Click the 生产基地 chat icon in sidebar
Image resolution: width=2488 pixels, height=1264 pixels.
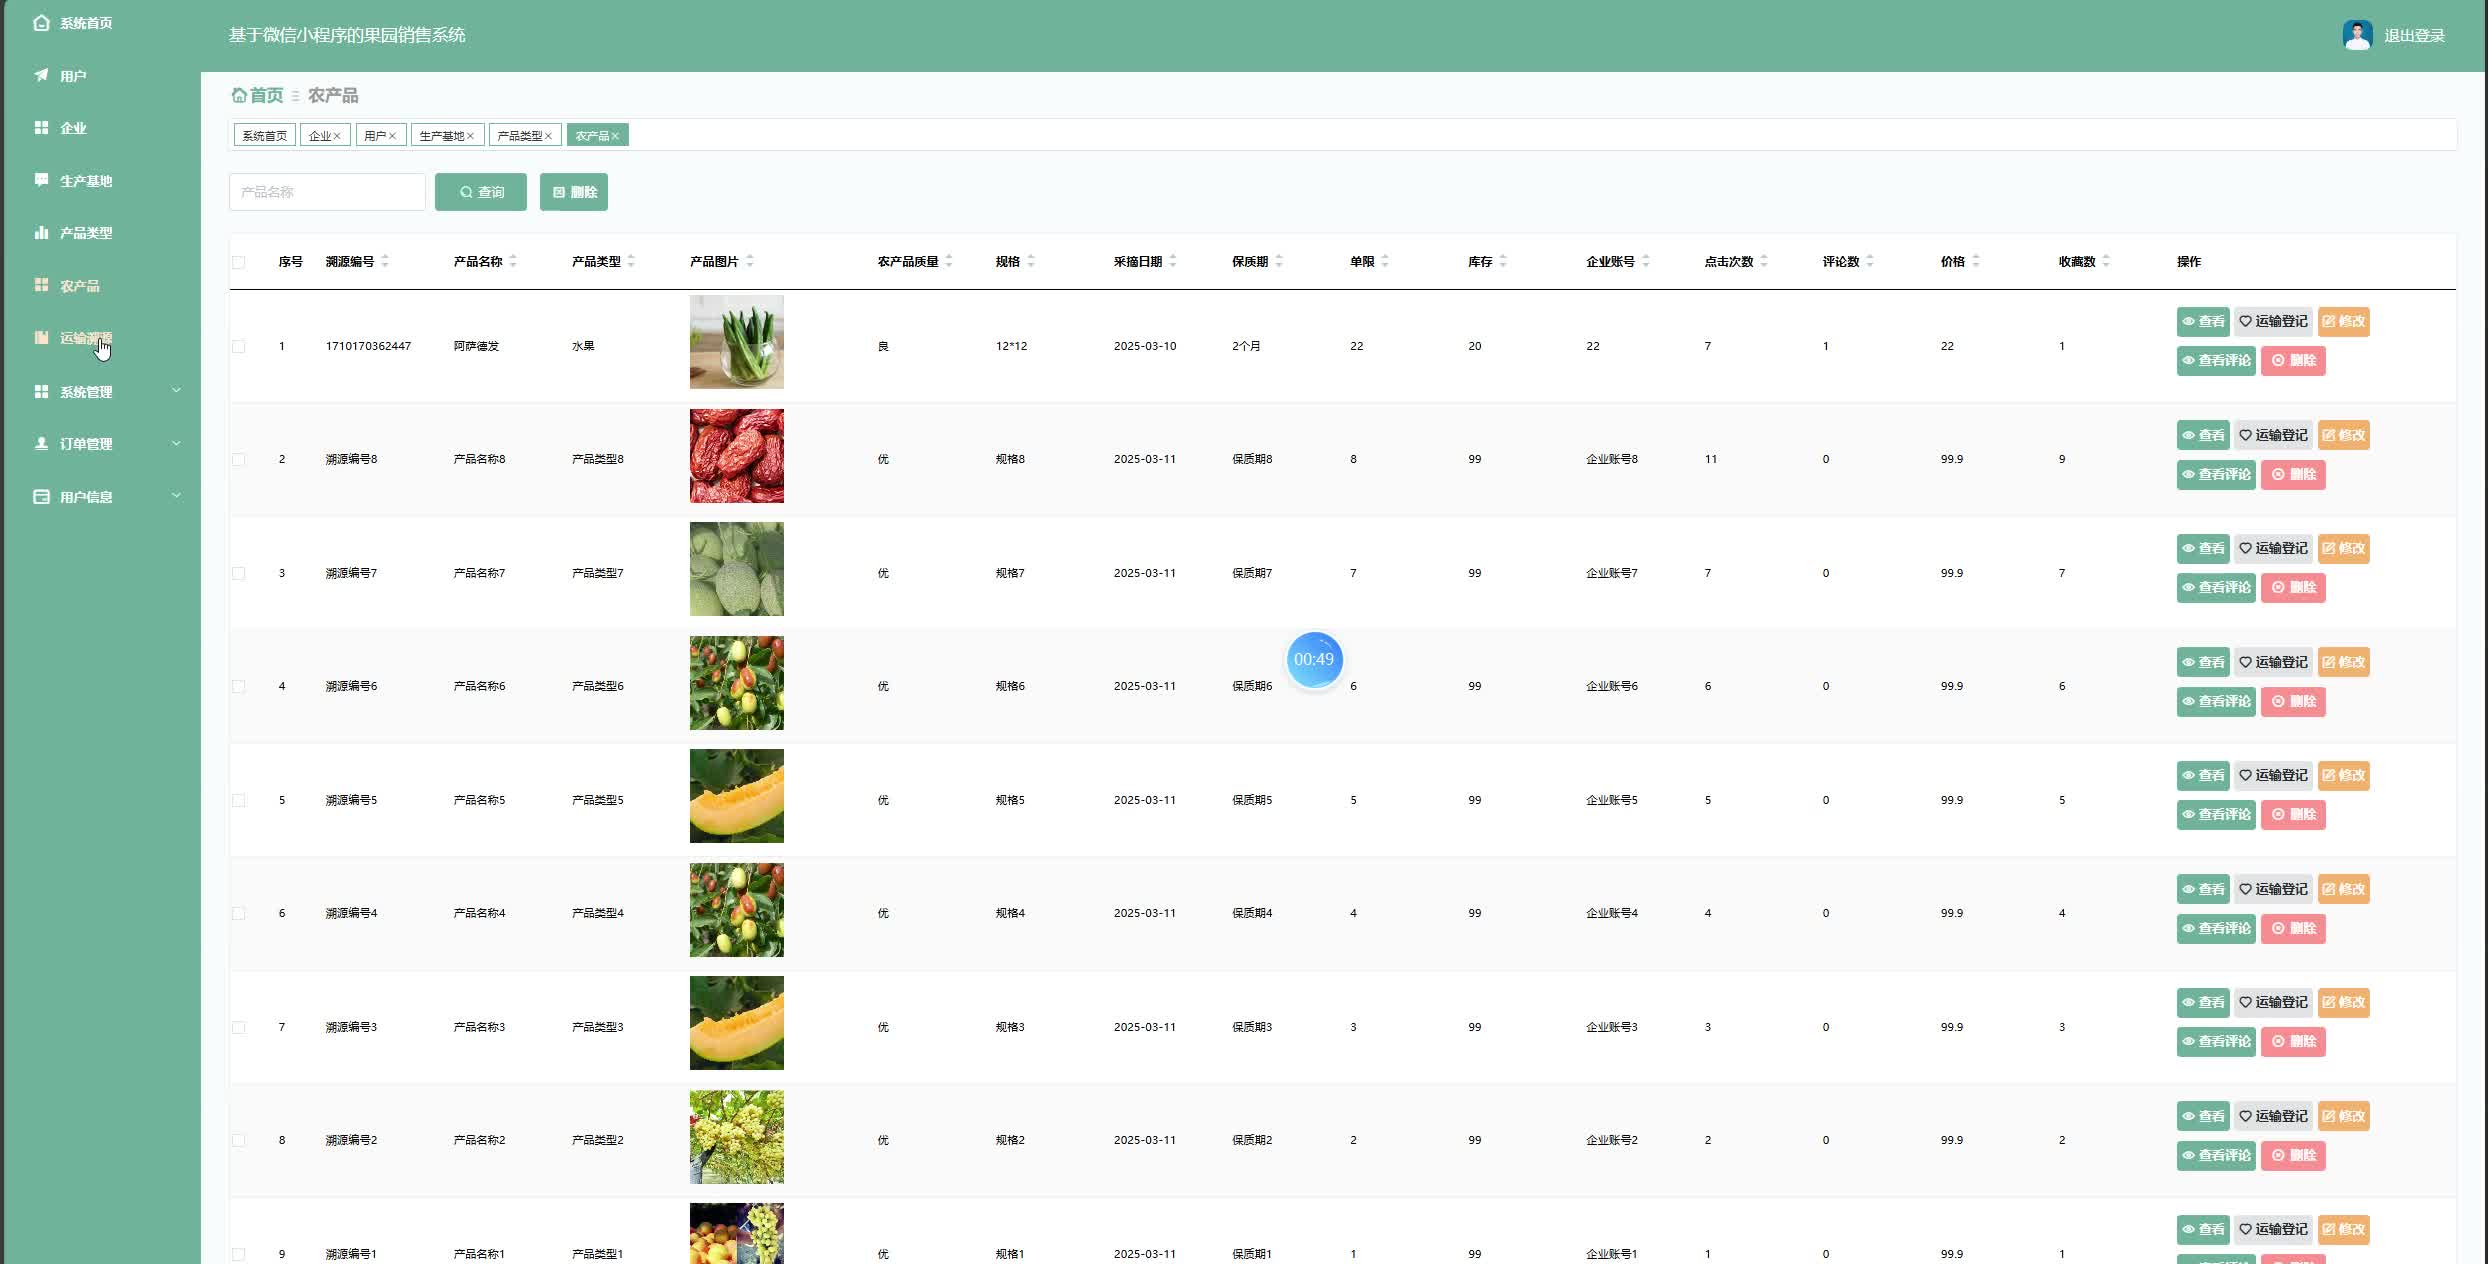click(x=41, y=180)
